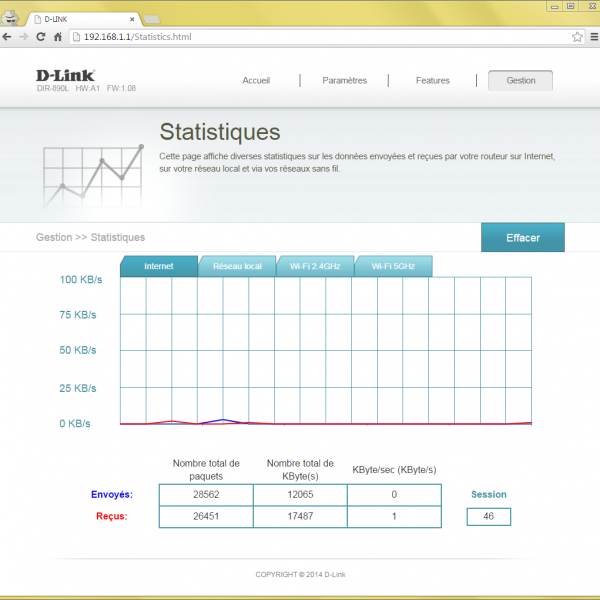Open the Chrome hamburger menu
This screenshot has height=600, width=600.
click(592, 37)
